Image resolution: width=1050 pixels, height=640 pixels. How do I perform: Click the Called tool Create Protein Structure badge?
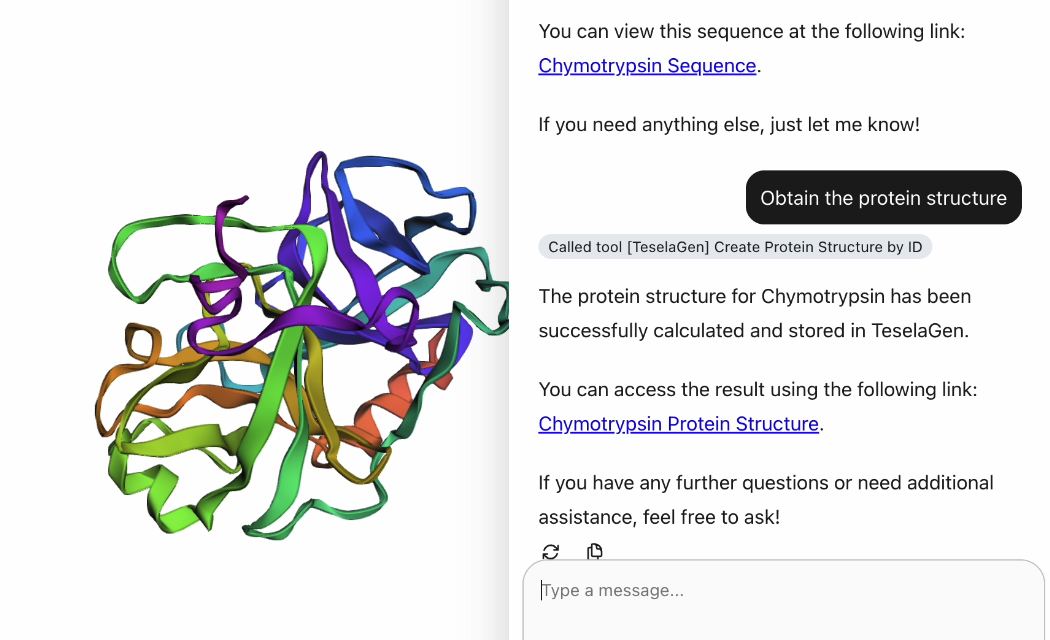(735, 247)
